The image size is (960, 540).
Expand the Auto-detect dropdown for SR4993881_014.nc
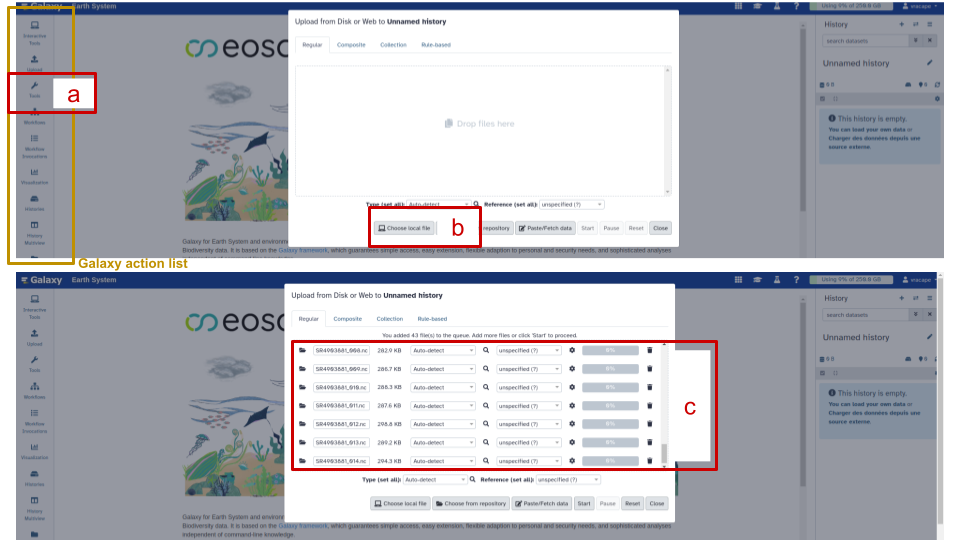click(442, 461)
